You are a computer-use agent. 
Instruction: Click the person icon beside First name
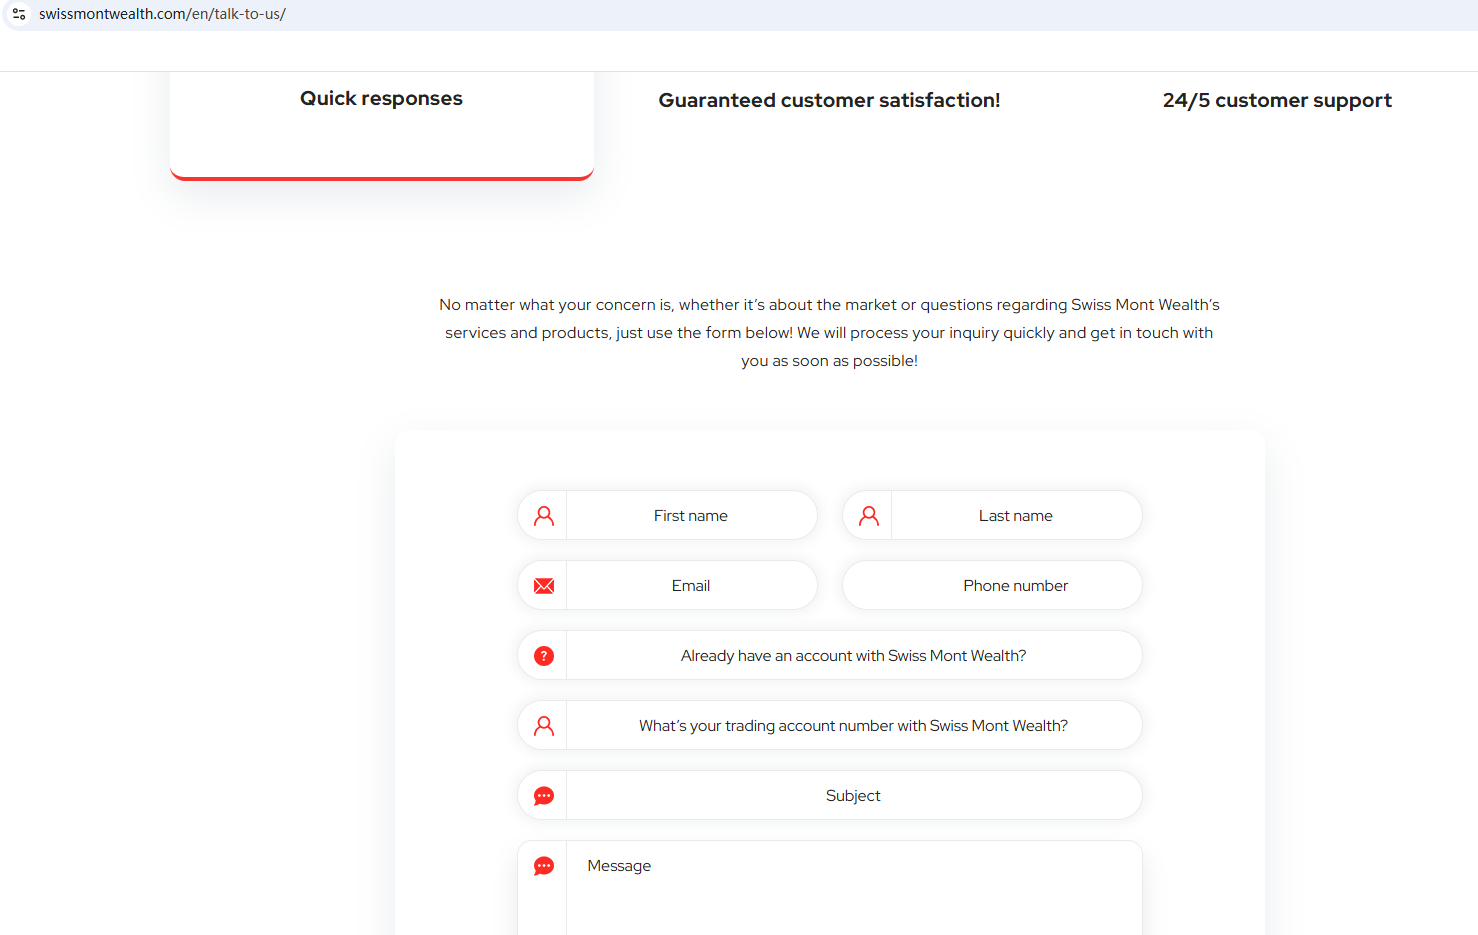pos(544,516)
